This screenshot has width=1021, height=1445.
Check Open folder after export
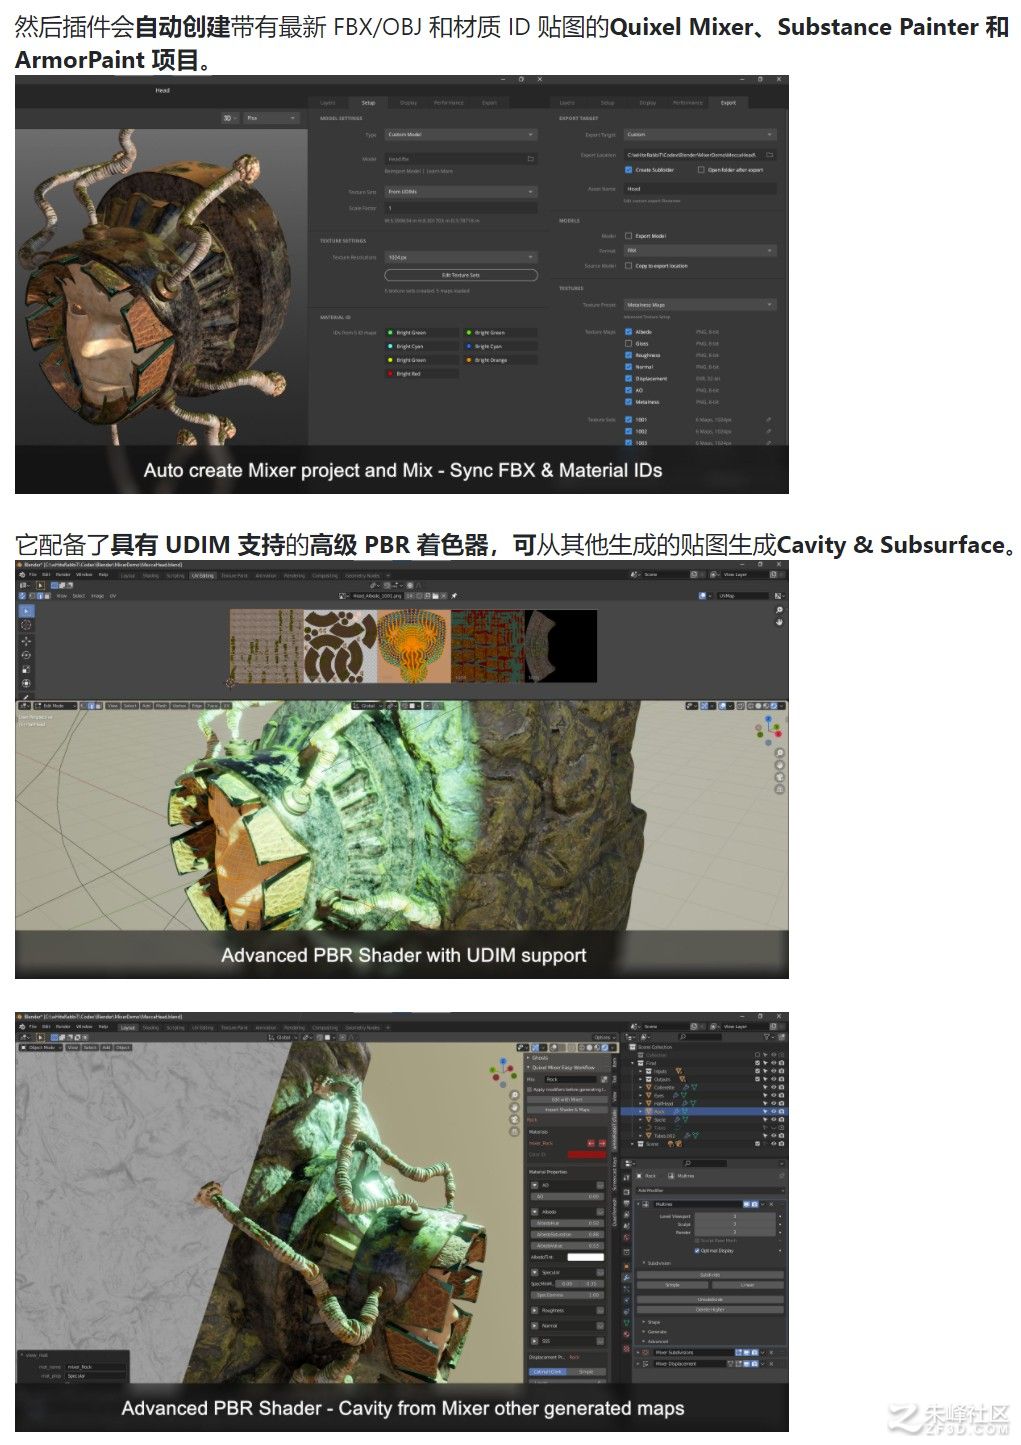pos(701,170)
